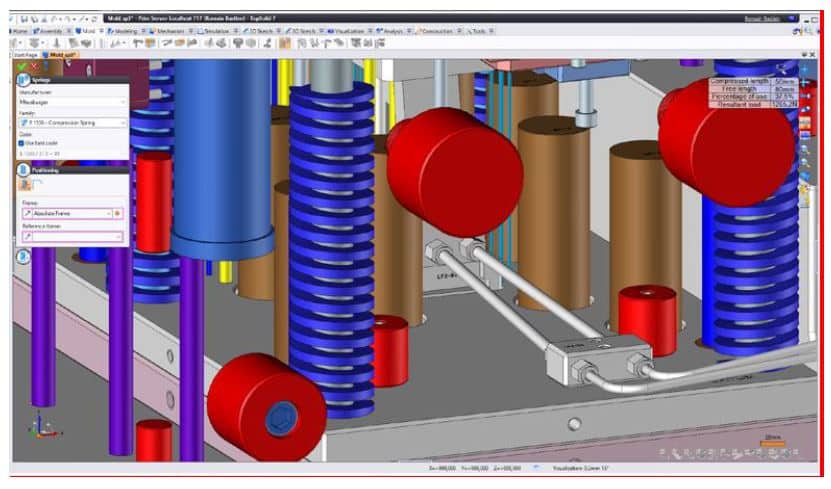
Task: Click icon right of Absolute Frame dropdown
Action: pyautogui.click(x=118, y=213)
